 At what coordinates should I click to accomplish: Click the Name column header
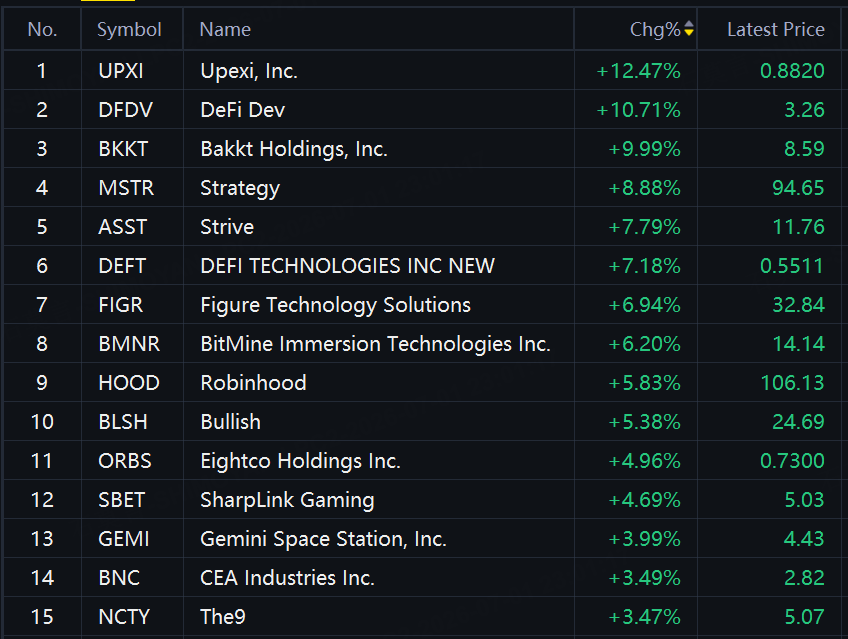pos(225,29)
